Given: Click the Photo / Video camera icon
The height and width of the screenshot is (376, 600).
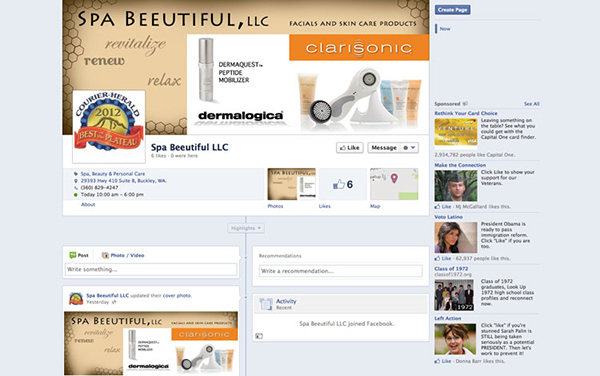Looking at the screenshot, I should coord(105,255).
